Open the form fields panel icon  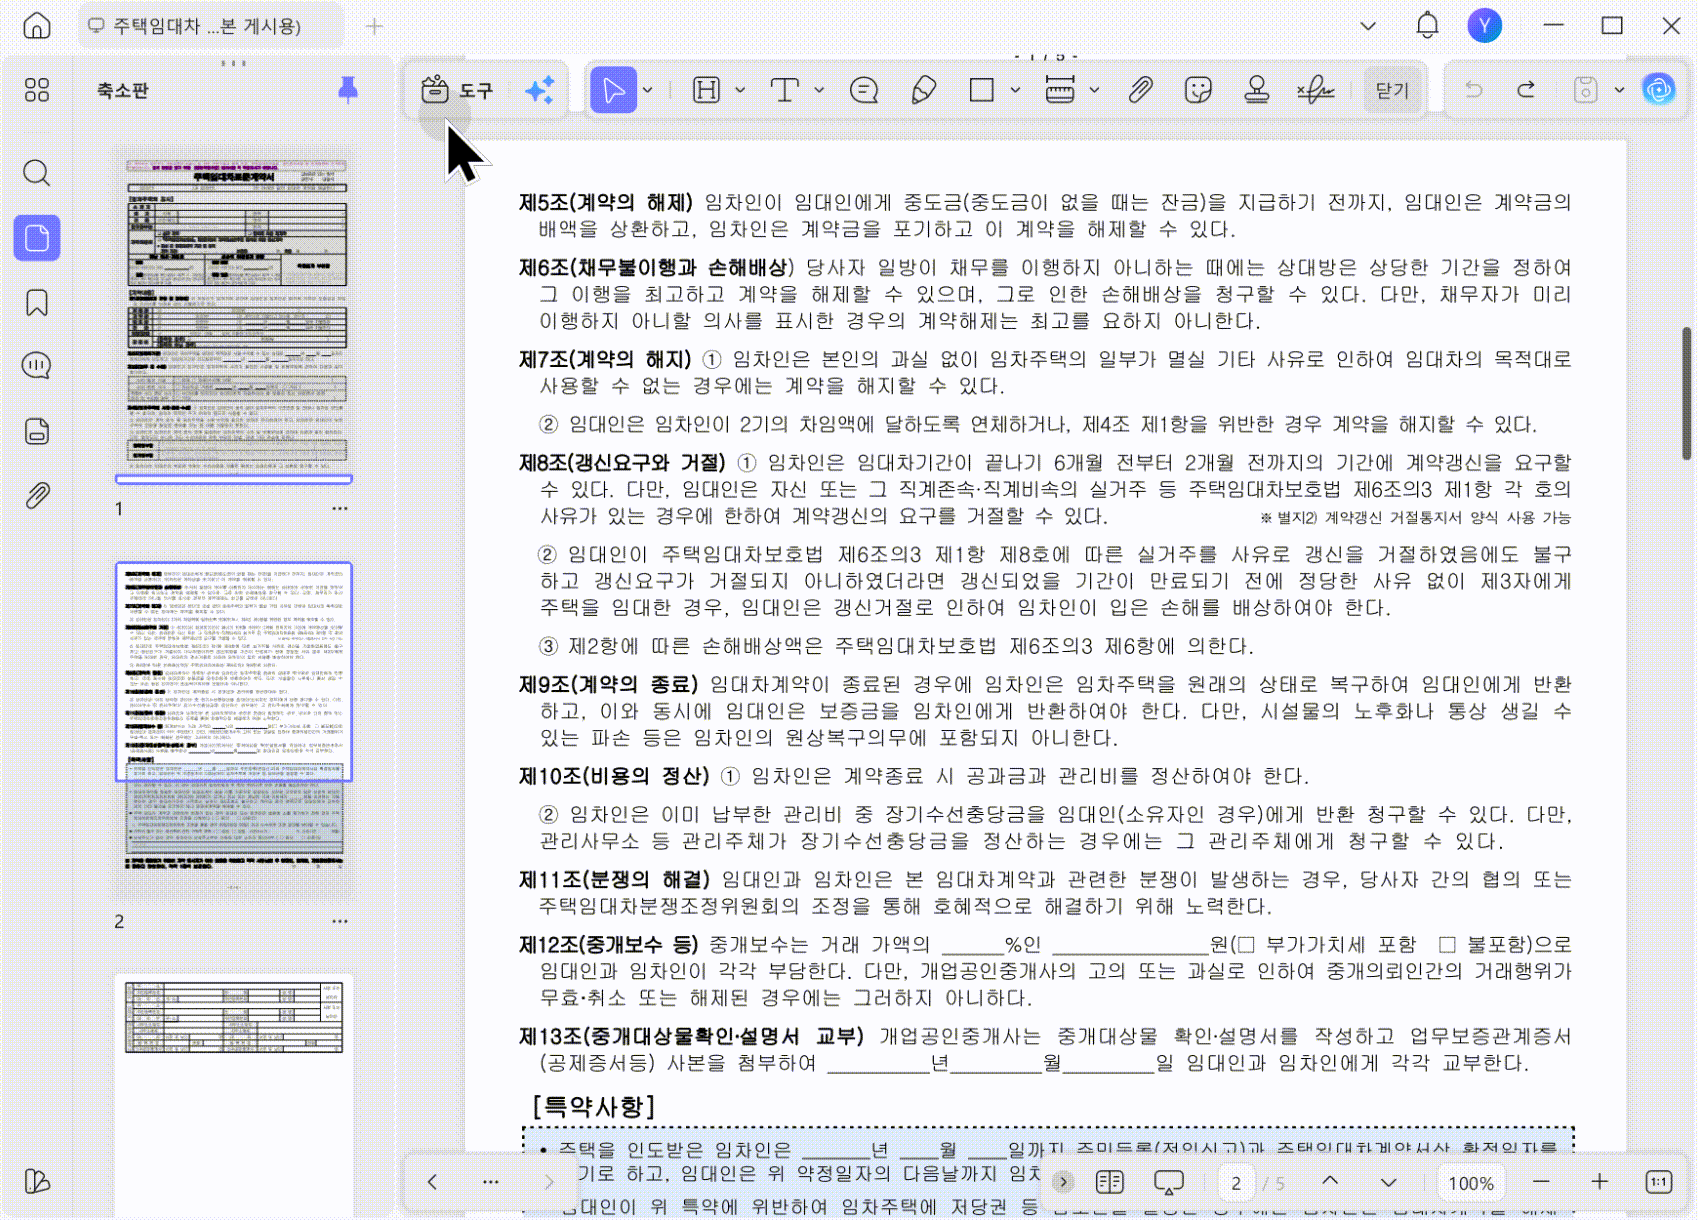37,431
